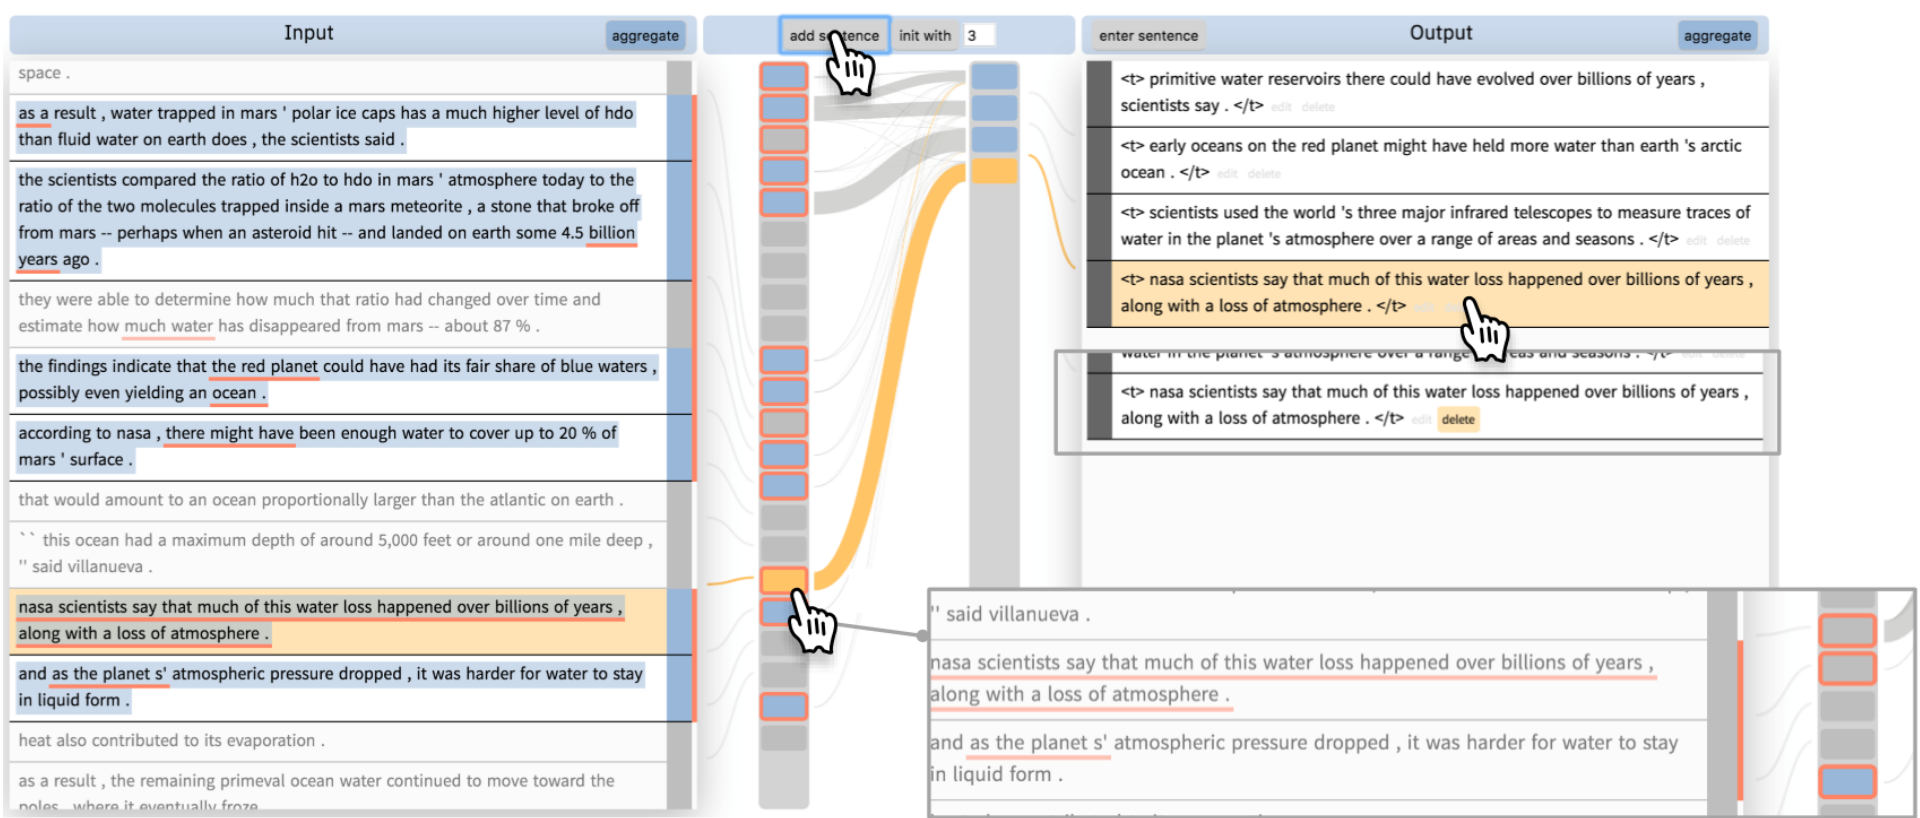
Task: Click delete link after 'primitive water reservoirs' output sentence
Action: pos(1318,107)
